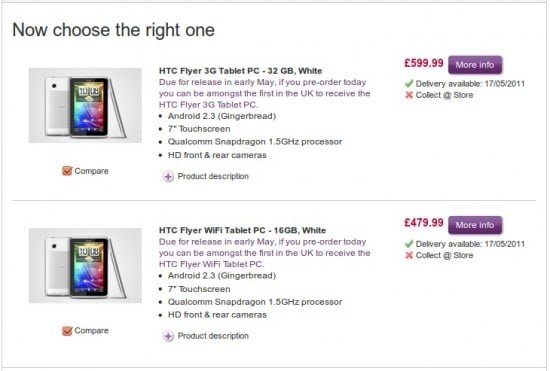
Task: Click green delivery checkmark for 3G tablet
Action: (409, 83)
